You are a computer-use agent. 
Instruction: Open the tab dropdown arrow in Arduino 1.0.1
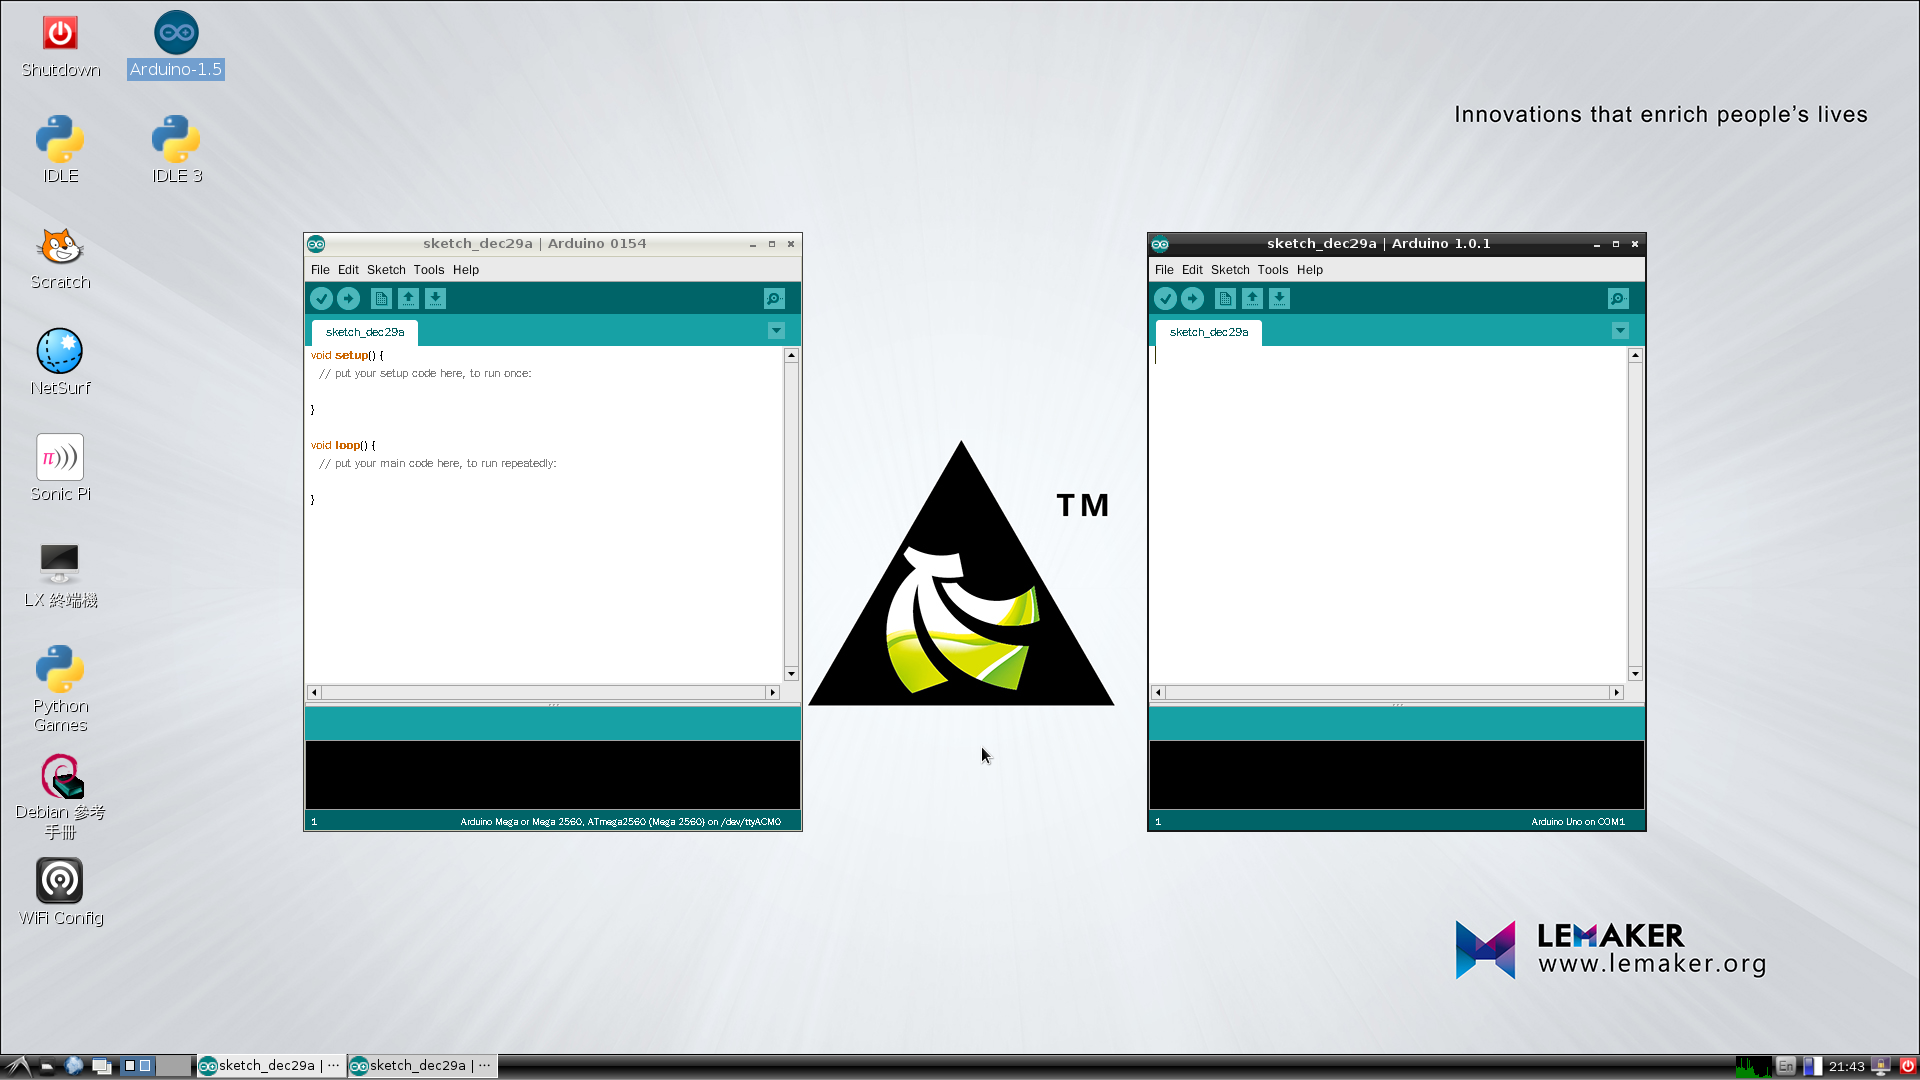click(1620, 331)
